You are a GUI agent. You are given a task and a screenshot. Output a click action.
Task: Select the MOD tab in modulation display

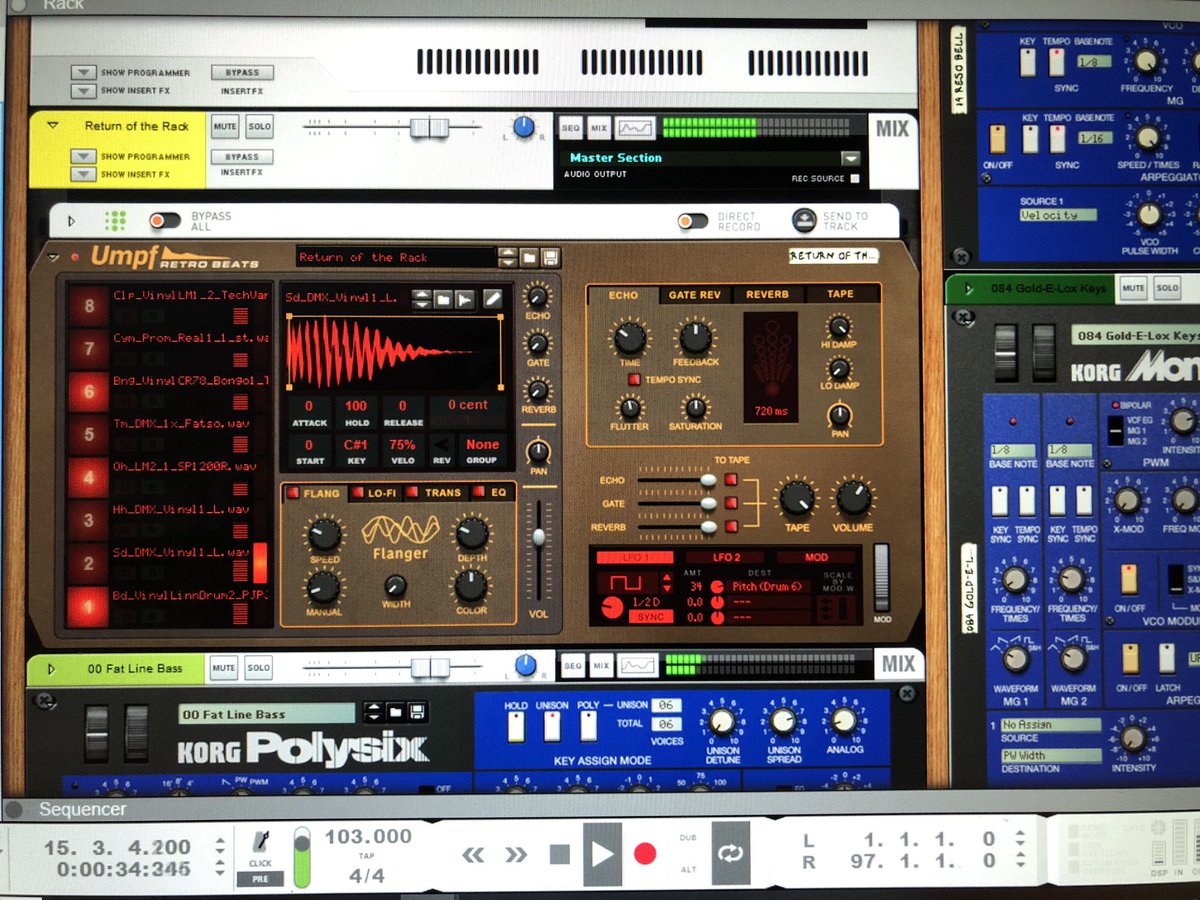pos(816,557)
